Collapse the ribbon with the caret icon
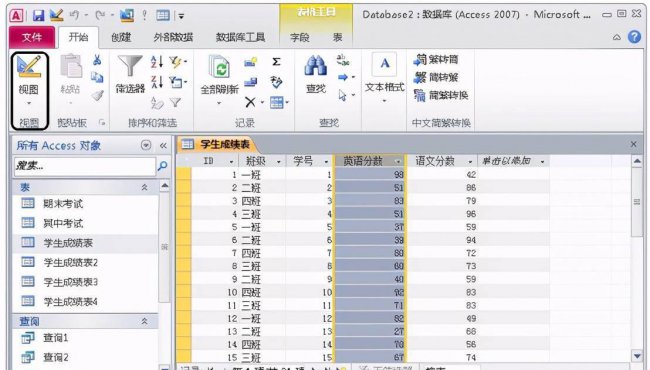The image size is (650, 370). coord(617,37)
